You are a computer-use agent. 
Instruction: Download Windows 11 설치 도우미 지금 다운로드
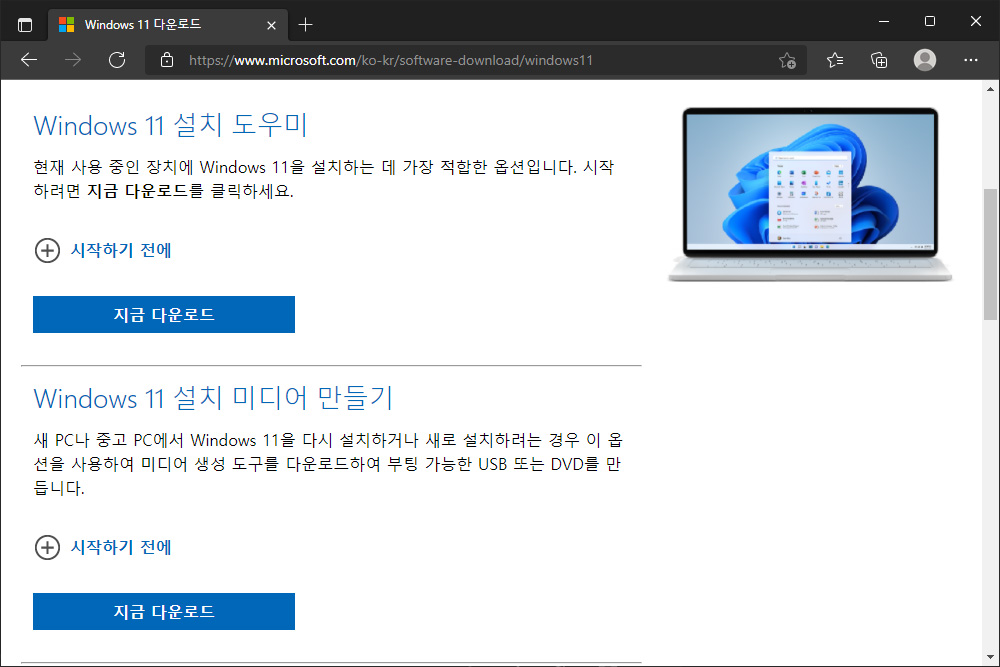pos(164,314)
